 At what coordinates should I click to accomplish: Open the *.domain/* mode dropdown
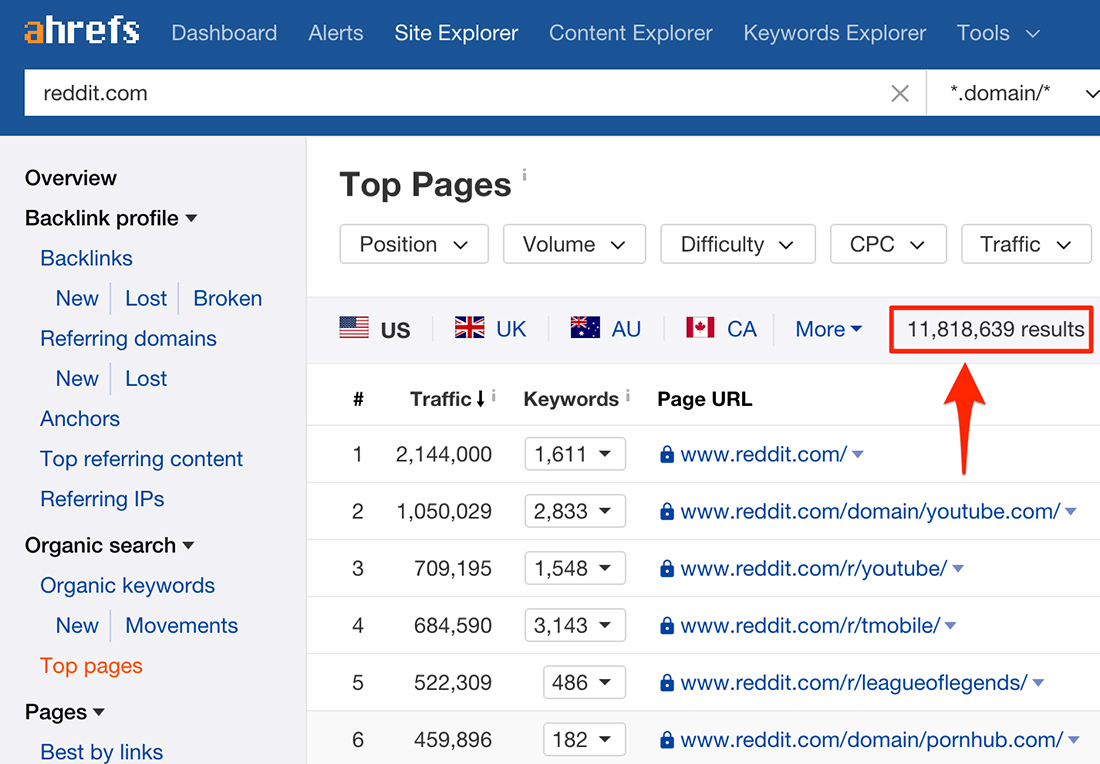click(1013, 93)
